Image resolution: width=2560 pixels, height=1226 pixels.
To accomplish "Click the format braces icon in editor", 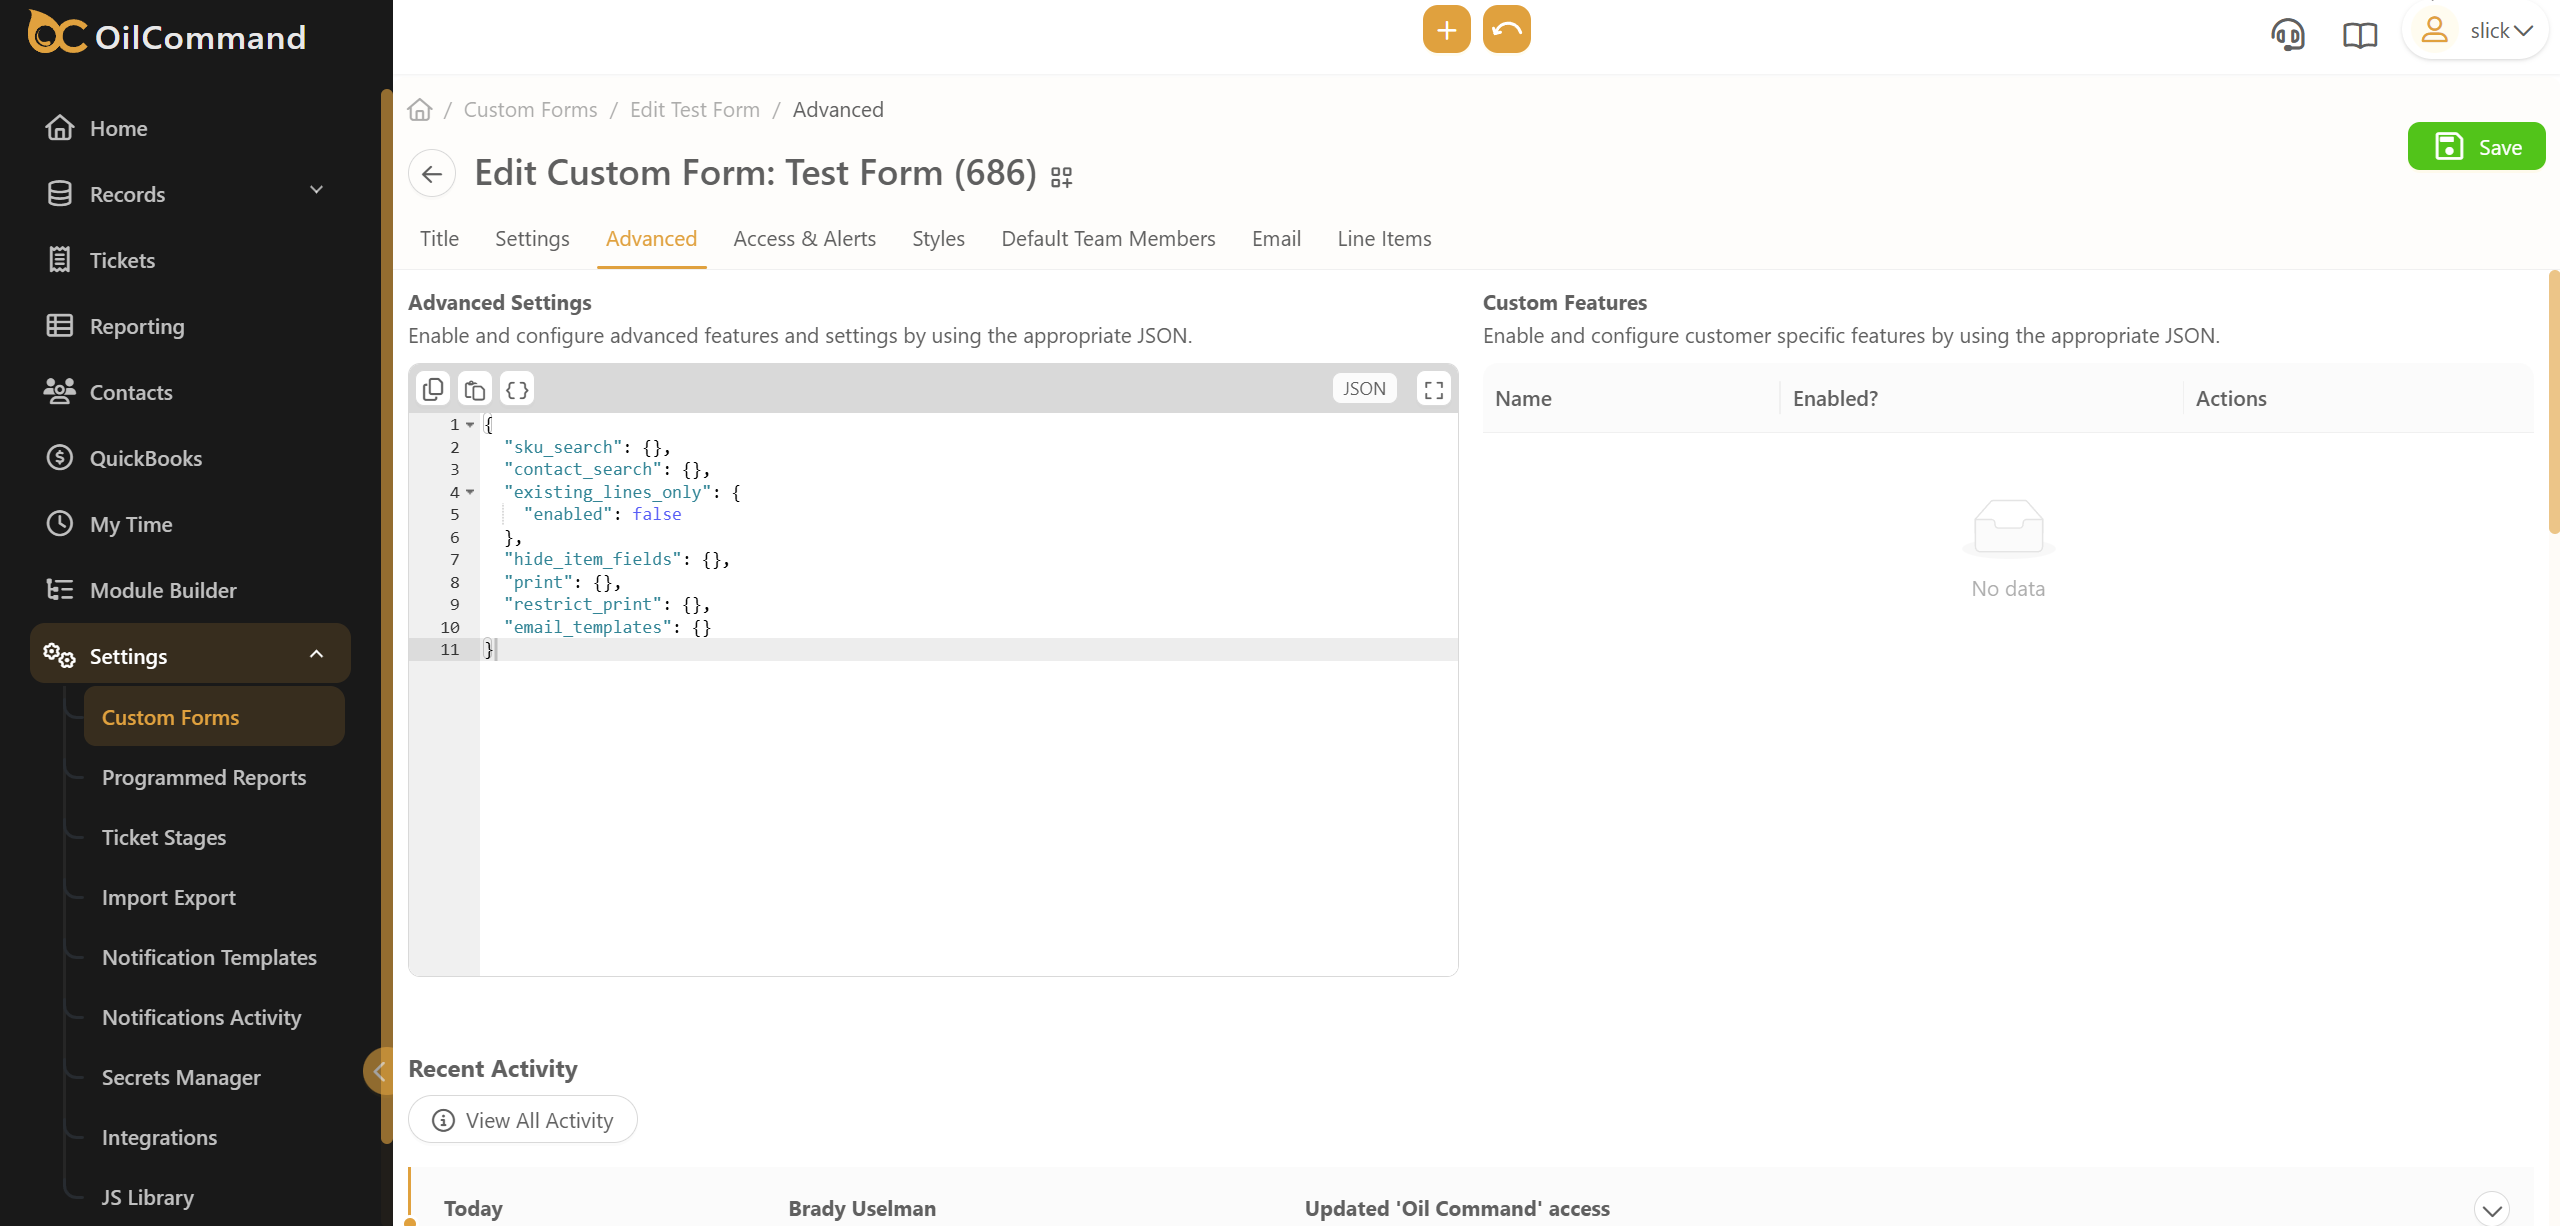I will tap(517, 389).
